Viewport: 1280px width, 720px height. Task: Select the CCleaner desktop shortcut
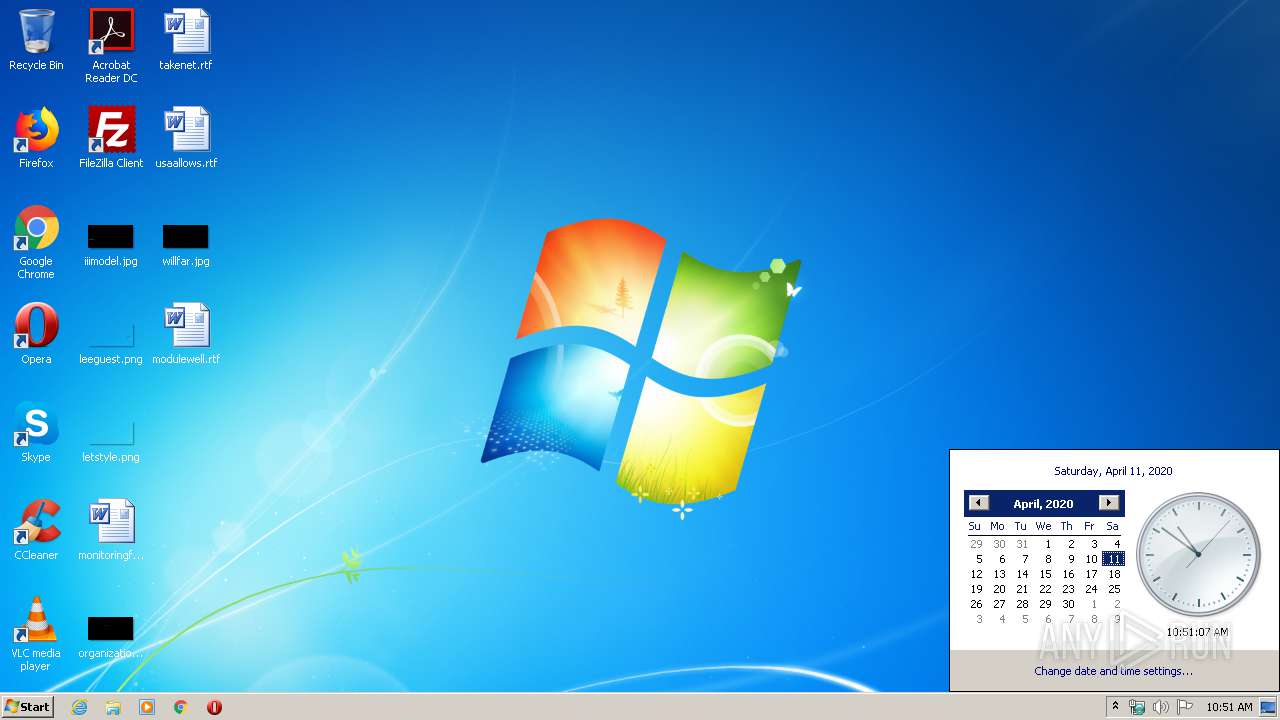(x=36, y=530)
